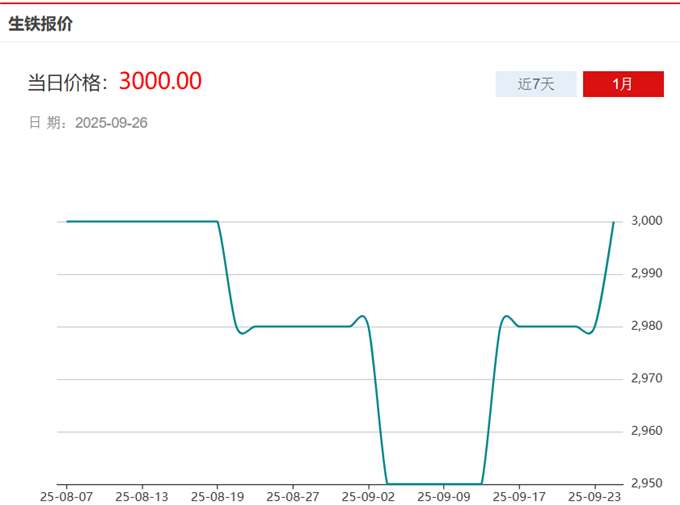The image size is (680, 505).
Task: Click the 3,000 y-axis value label
Action: coord(647,221)
